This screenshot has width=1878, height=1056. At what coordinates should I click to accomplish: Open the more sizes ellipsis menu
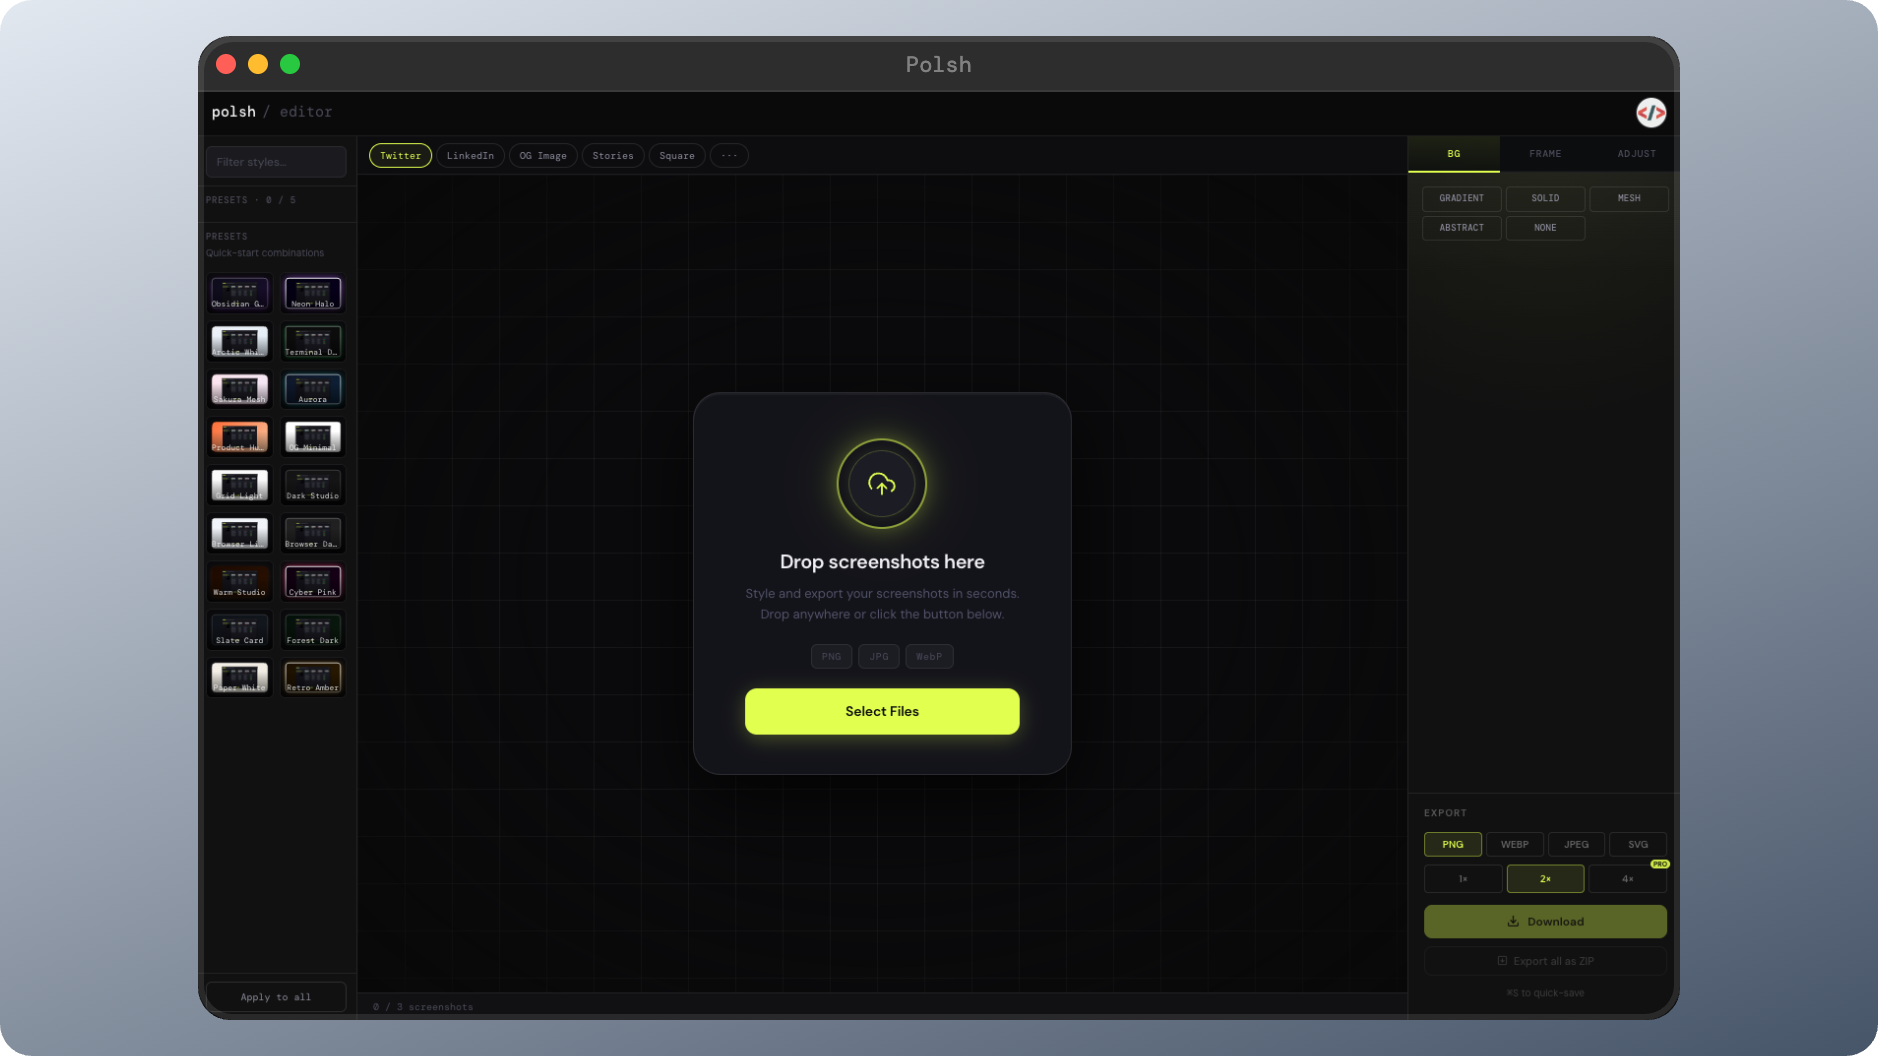click(729, 156)
